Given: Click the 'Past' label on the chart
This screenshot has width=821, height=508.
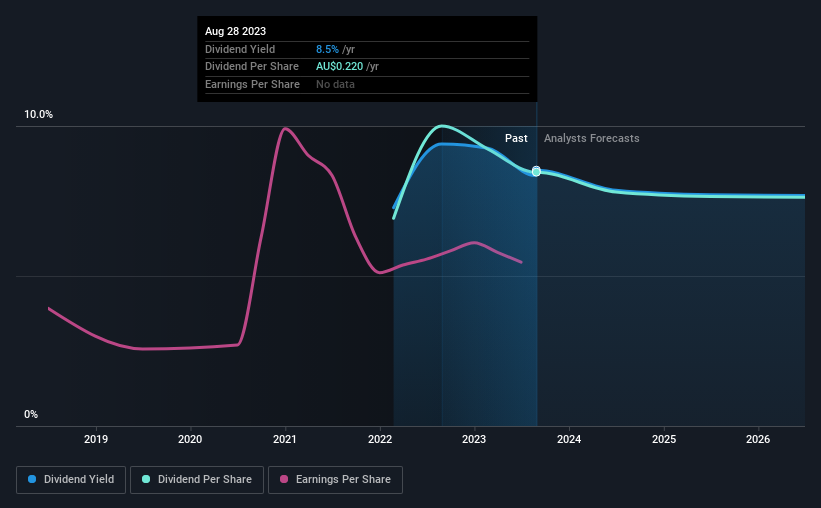Looking at the screenshot, I should pyautogui.click(x=516, y=138).
